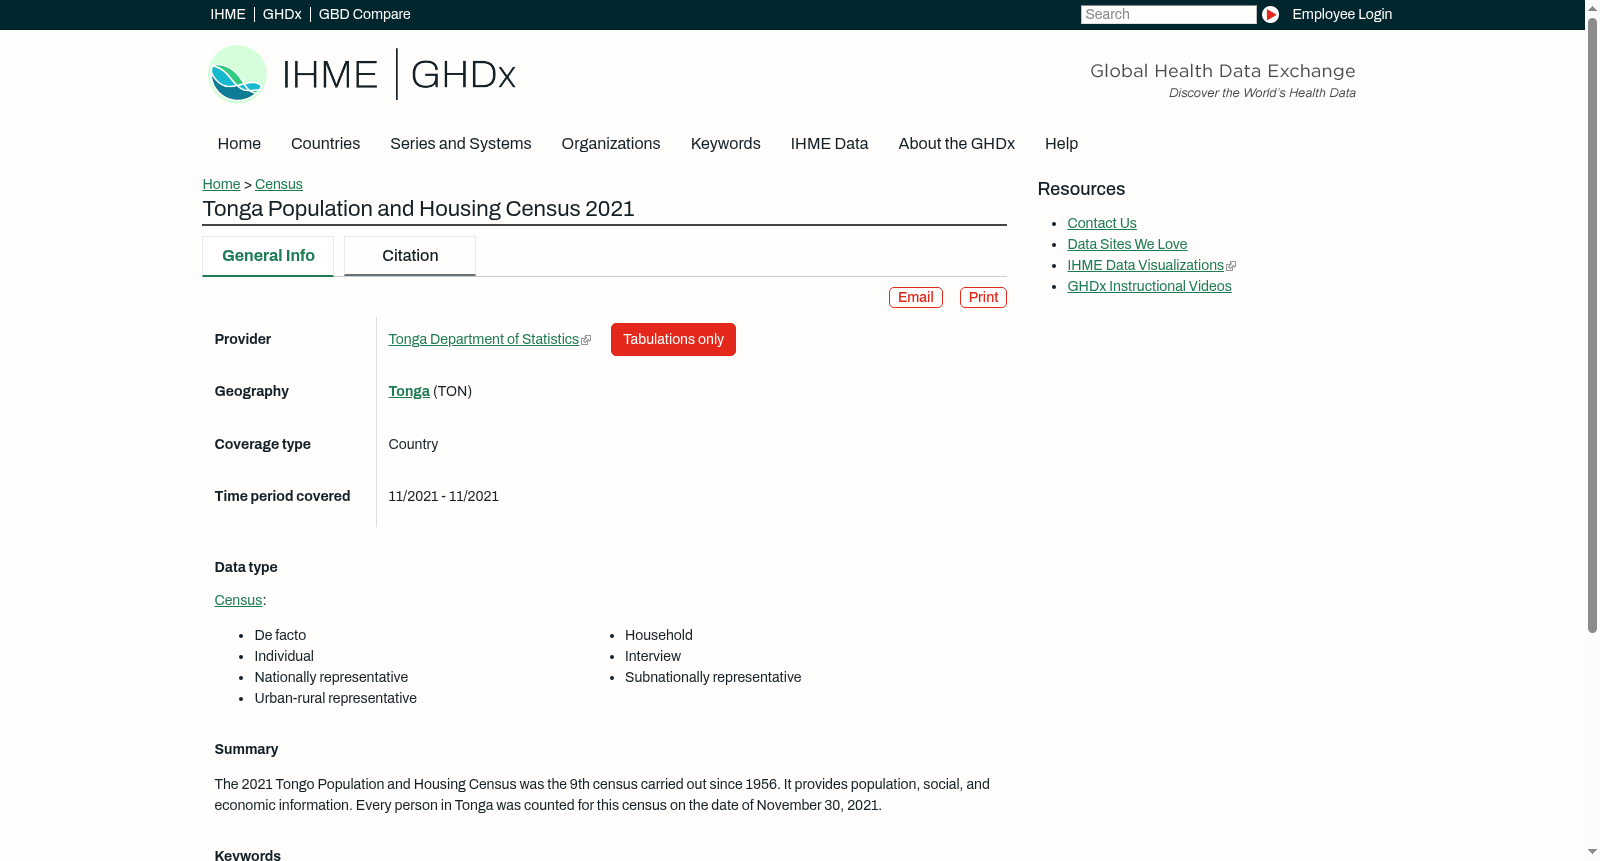Focus the Search input field
Viewport: 1600px width, 861px height.
pos(1168,14)
